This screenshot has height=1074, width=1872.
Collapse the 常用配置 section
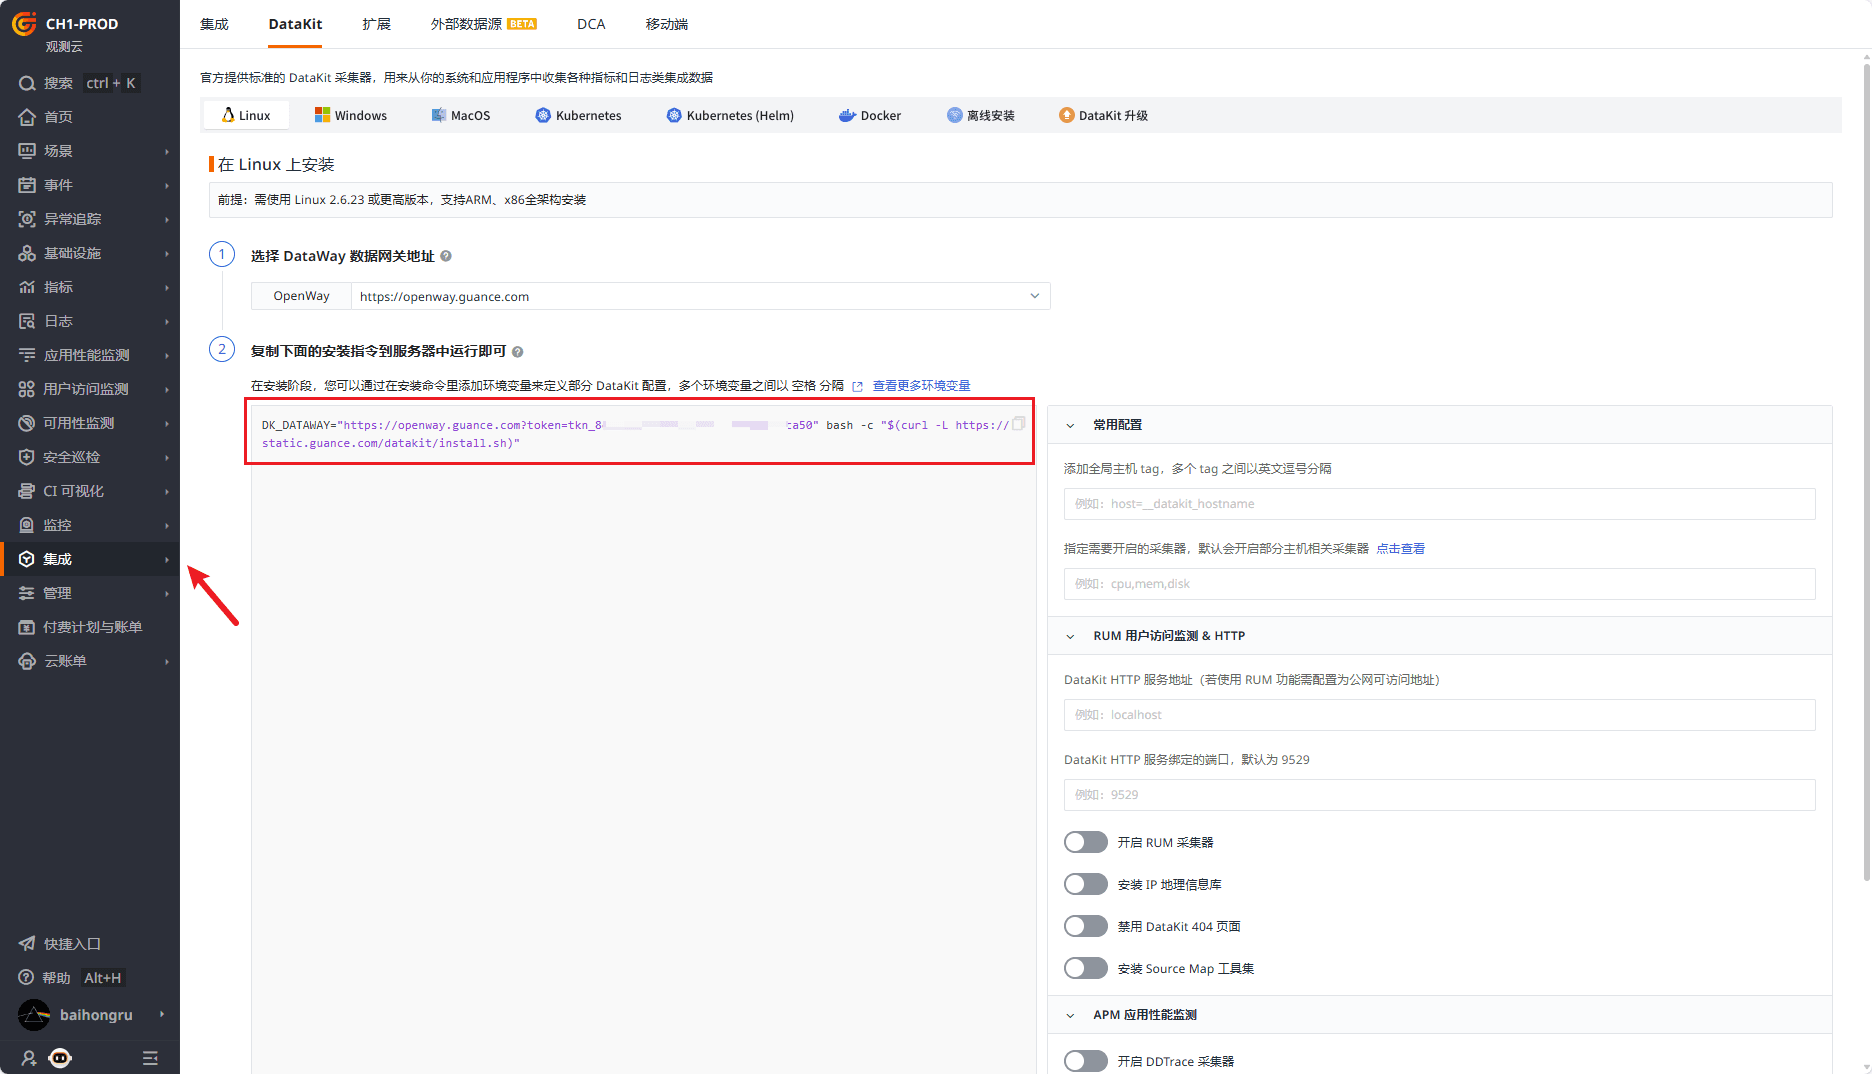[1070, 424]
